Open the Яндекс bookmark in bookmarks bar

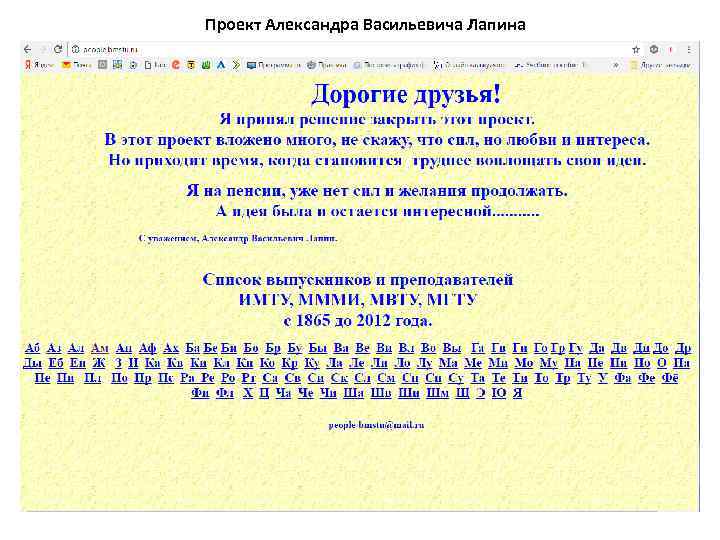pos(39,65)
